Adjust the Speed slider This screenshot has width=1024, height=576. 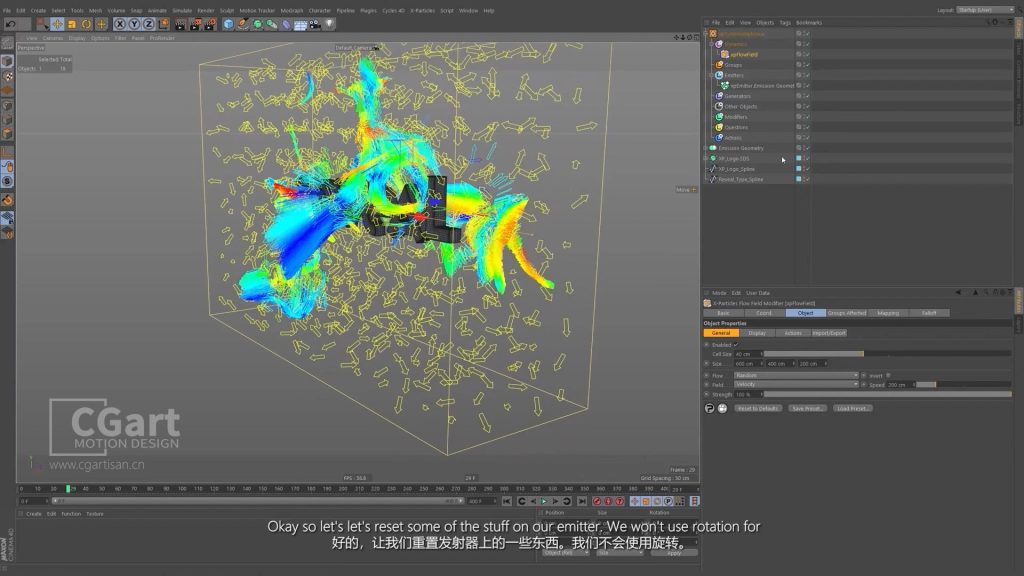point(964,385)
